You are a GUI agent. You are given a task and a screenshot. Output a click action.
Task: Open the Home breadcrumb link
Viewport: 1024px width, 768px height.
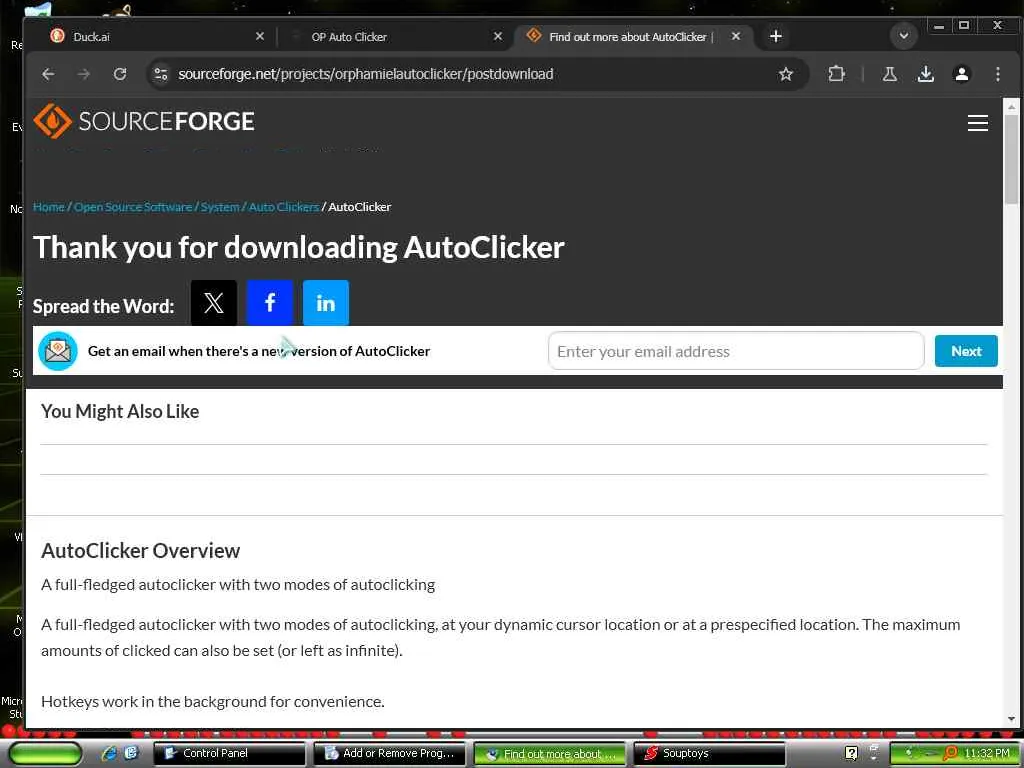[x=48, y=207]
